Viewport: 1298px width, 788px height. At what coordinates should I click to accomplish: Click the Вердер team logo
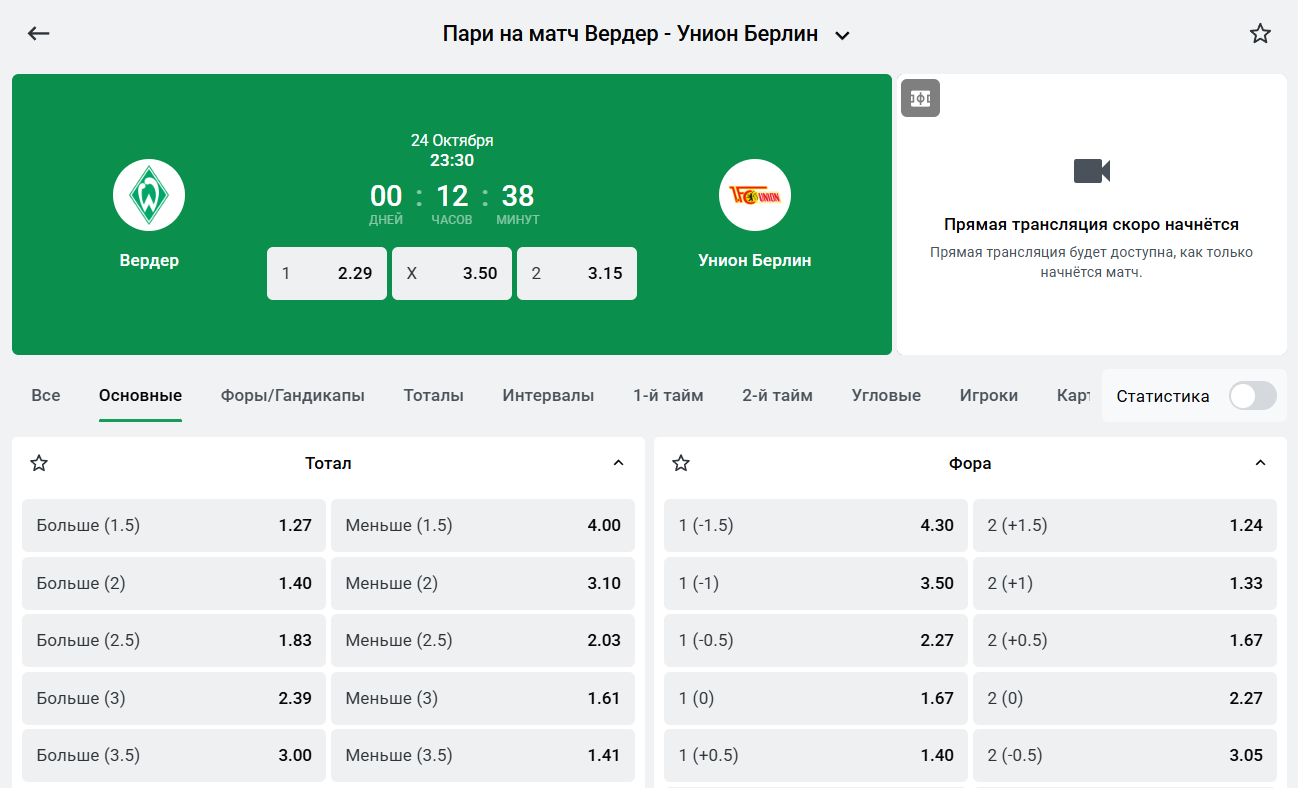click(x=149, y=195)
